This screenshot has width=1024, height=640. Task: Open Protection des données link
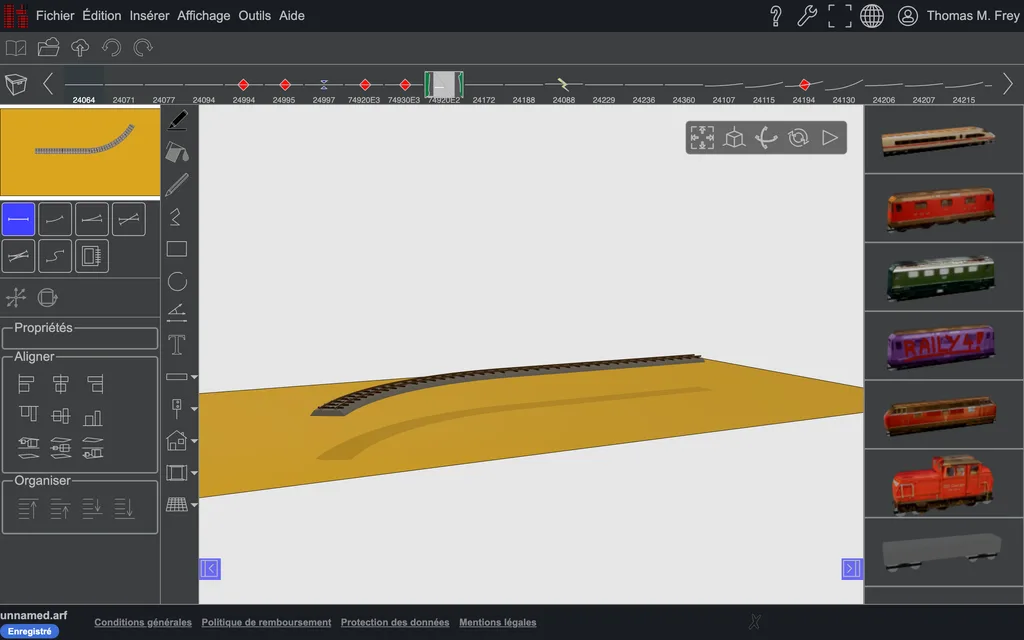[x=394, y=622]
